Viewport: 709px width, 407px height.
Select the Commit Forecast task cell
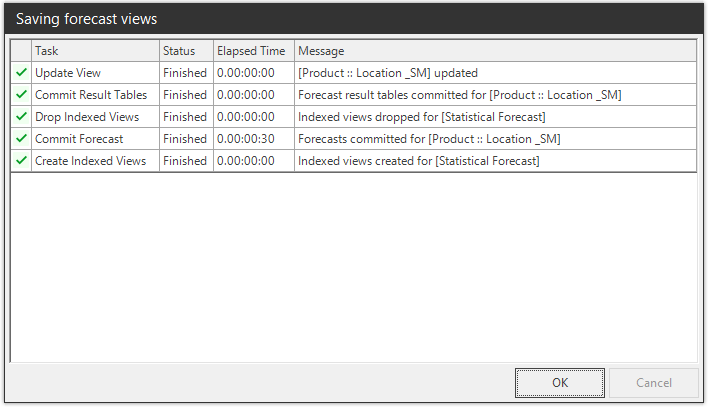[95, 139]
